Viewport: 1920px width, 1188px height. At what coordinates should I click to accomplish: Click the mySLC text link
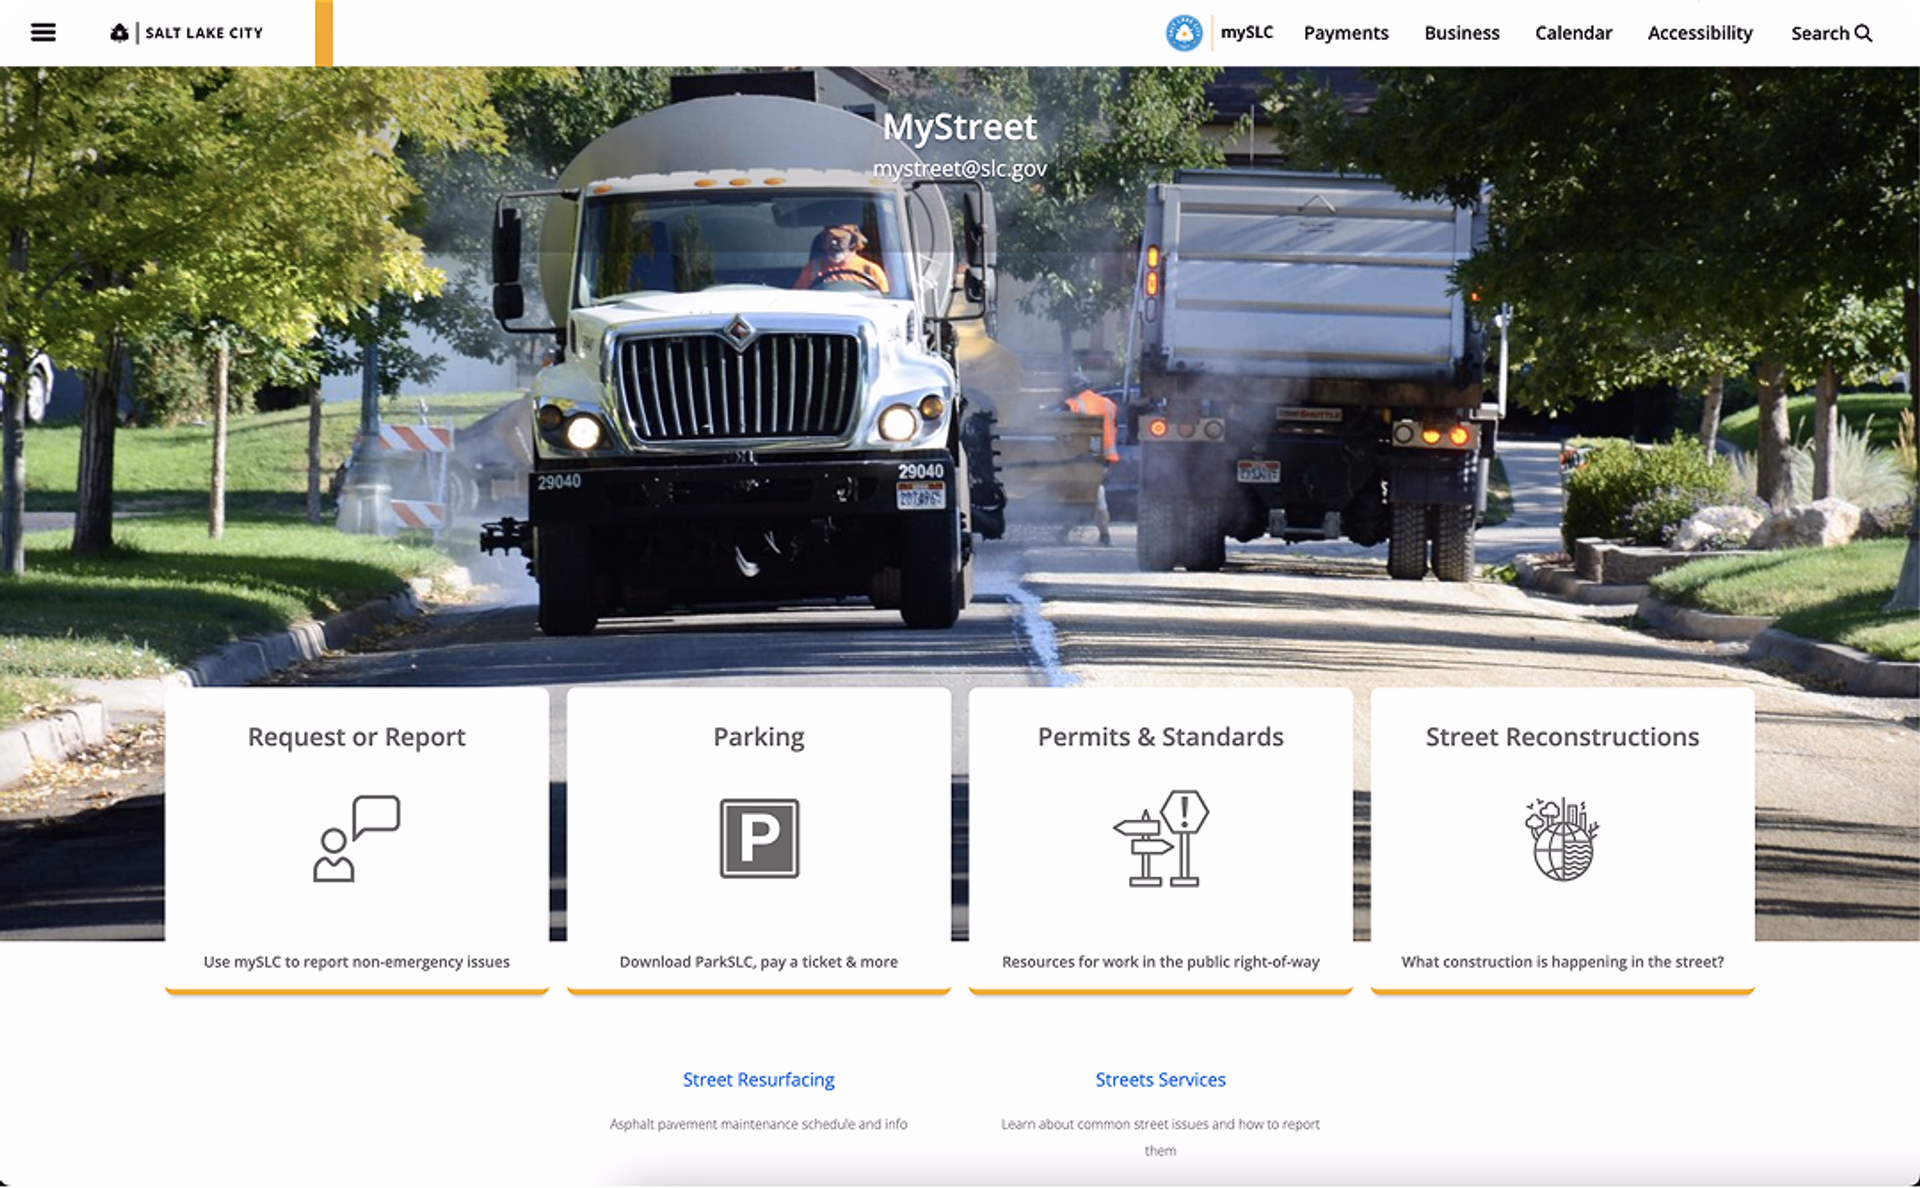click(x=1246, y=32)
